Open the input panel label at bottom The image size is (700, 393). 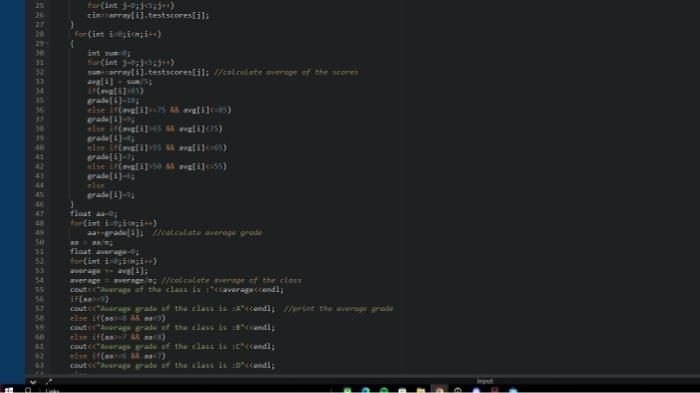click(x=485, y=381)
